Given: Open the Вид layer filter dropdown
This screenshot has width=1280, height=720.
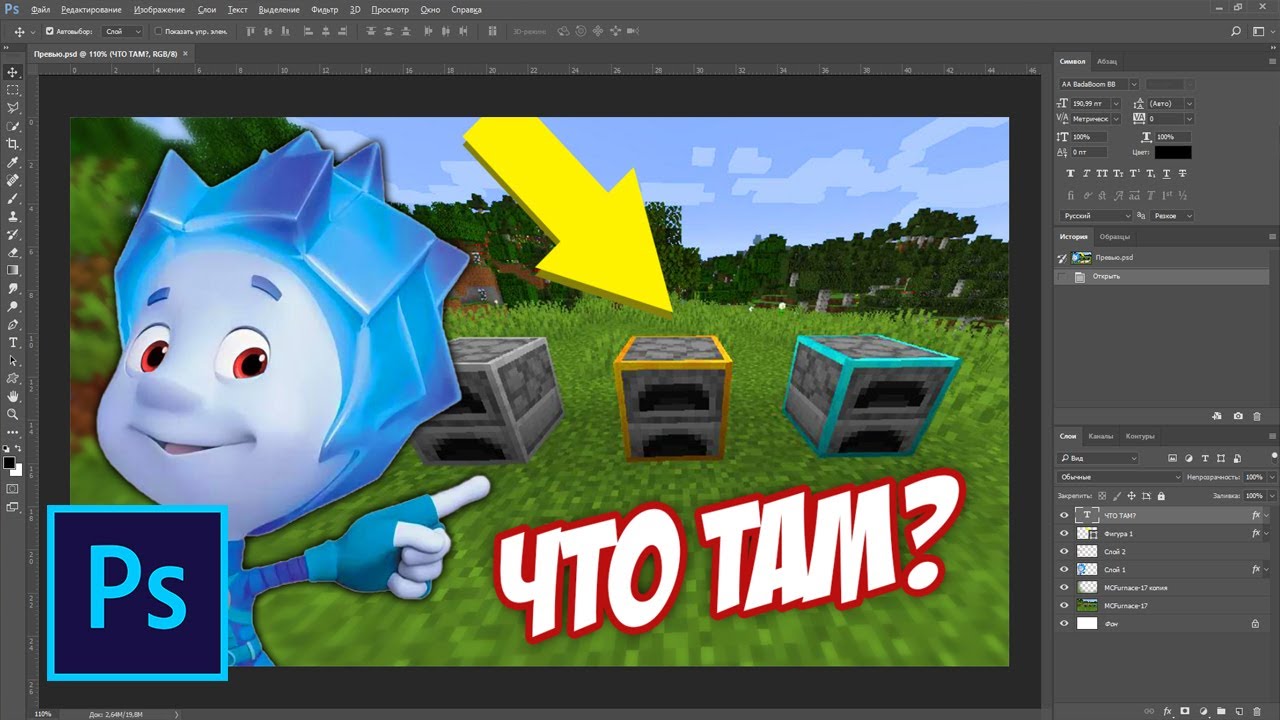Looking at the screenshot, I should (1098, 459).
